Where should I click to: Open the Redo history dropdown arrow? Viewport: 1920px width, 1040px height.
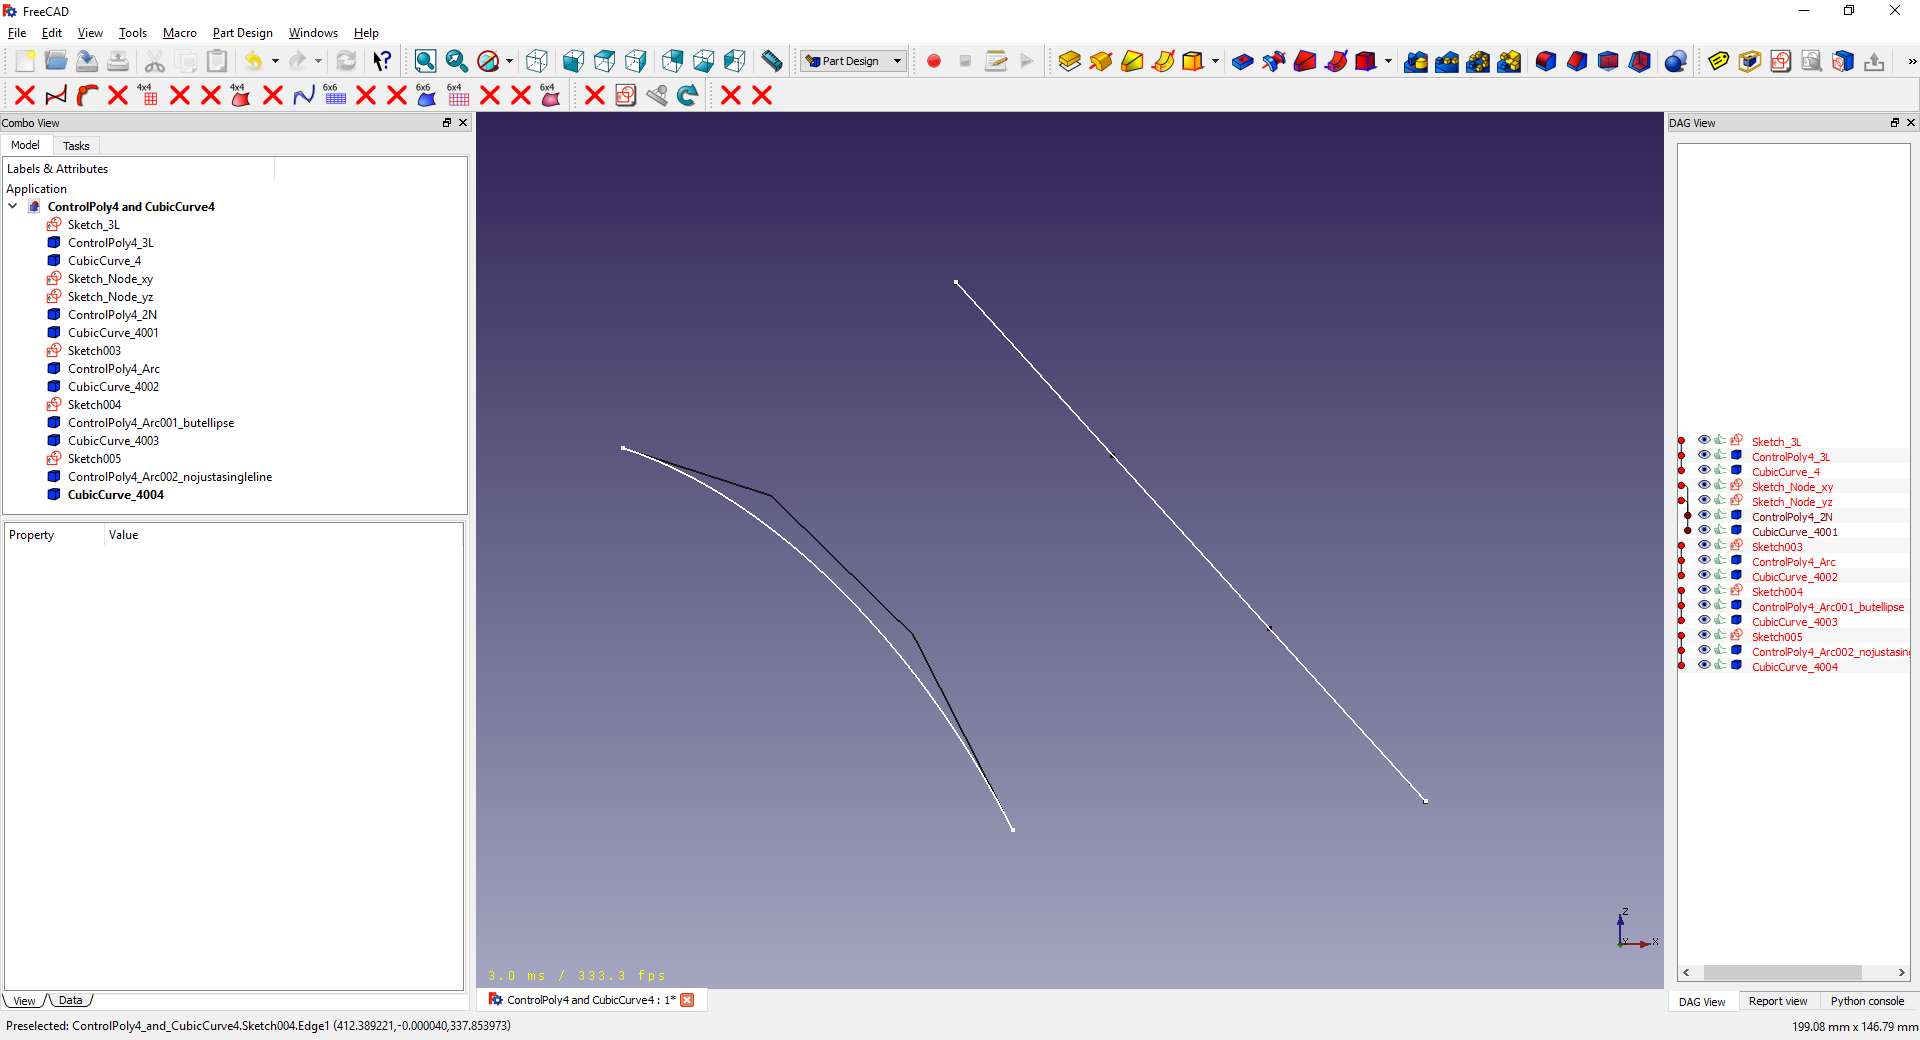[319, 61]
